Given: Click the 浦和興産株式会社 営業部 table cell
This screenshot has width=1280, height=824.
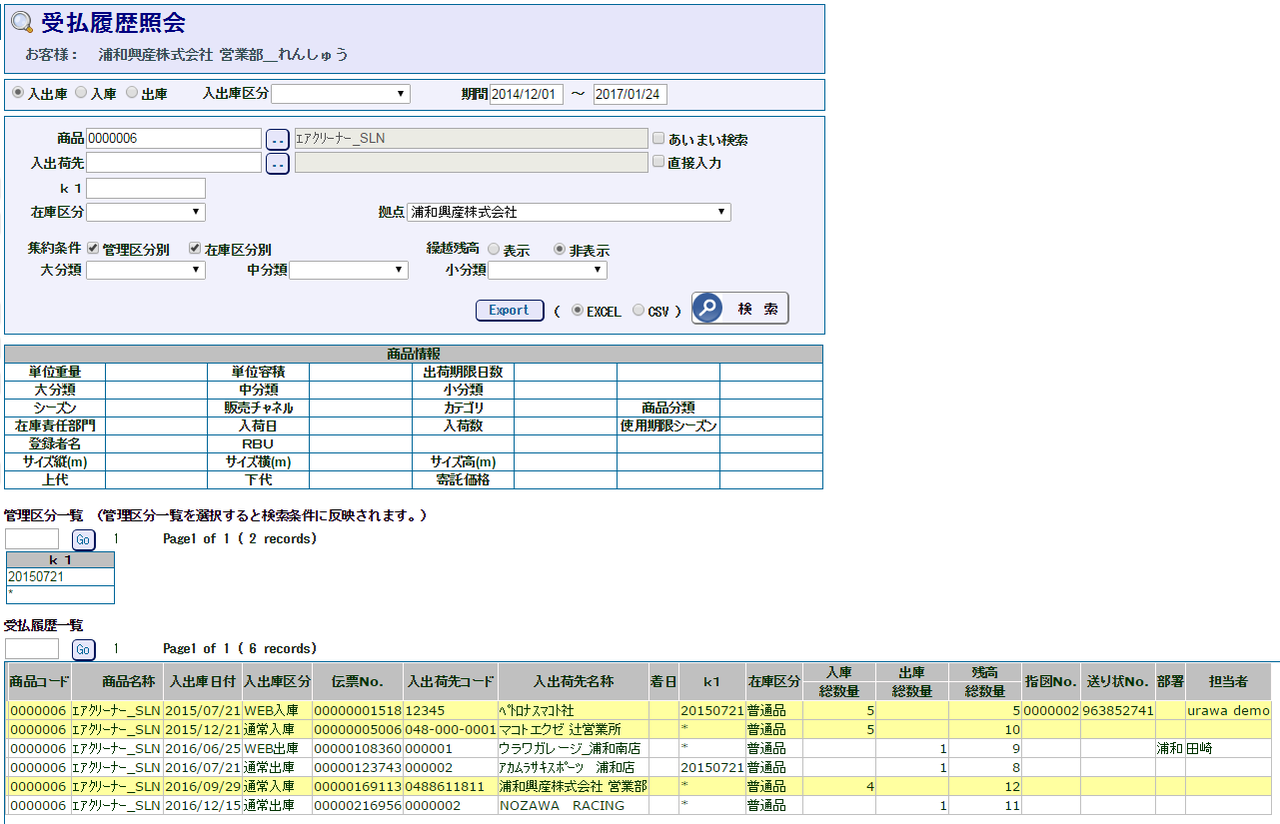Looking at the screenshot, I should (572, 787).
